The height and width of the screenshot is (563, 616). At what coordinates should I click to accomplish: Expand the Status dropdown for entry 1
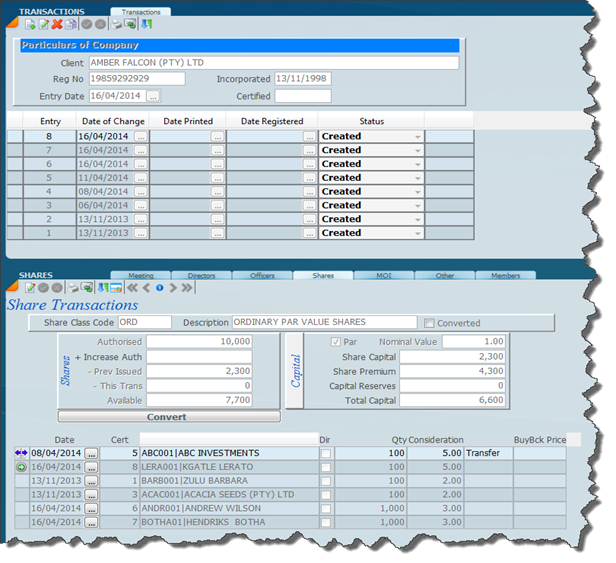(x=417, y=233)
